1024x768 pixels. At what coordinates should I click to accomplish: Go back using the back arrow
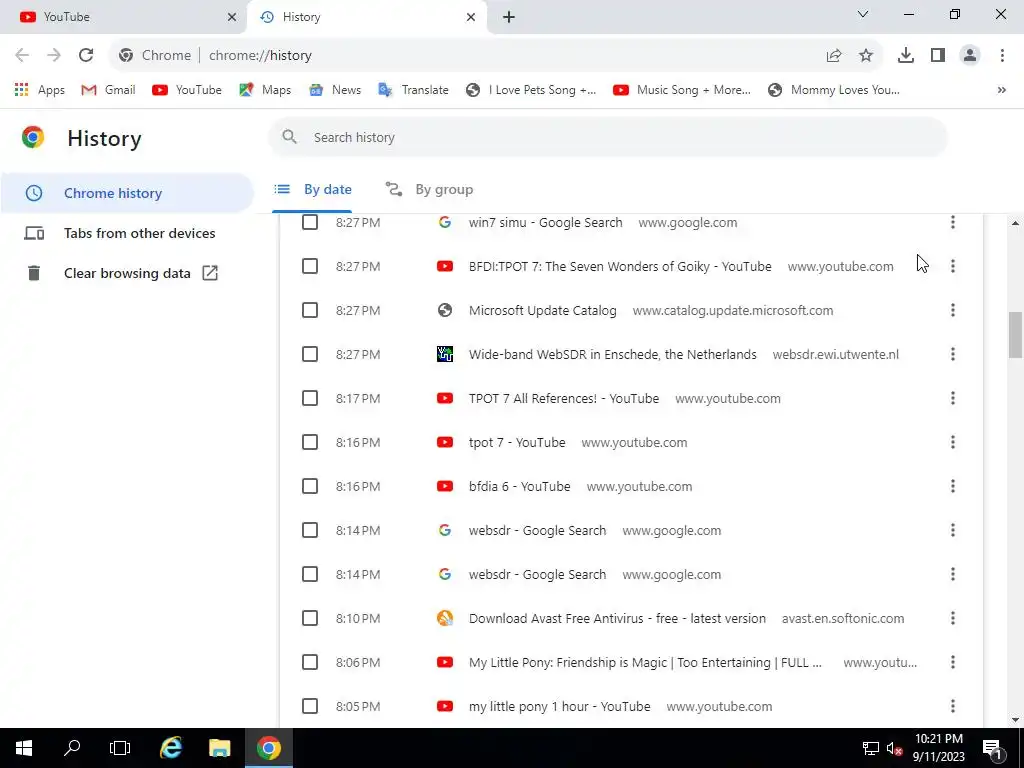pyautogui.click(x=22, y=56)
